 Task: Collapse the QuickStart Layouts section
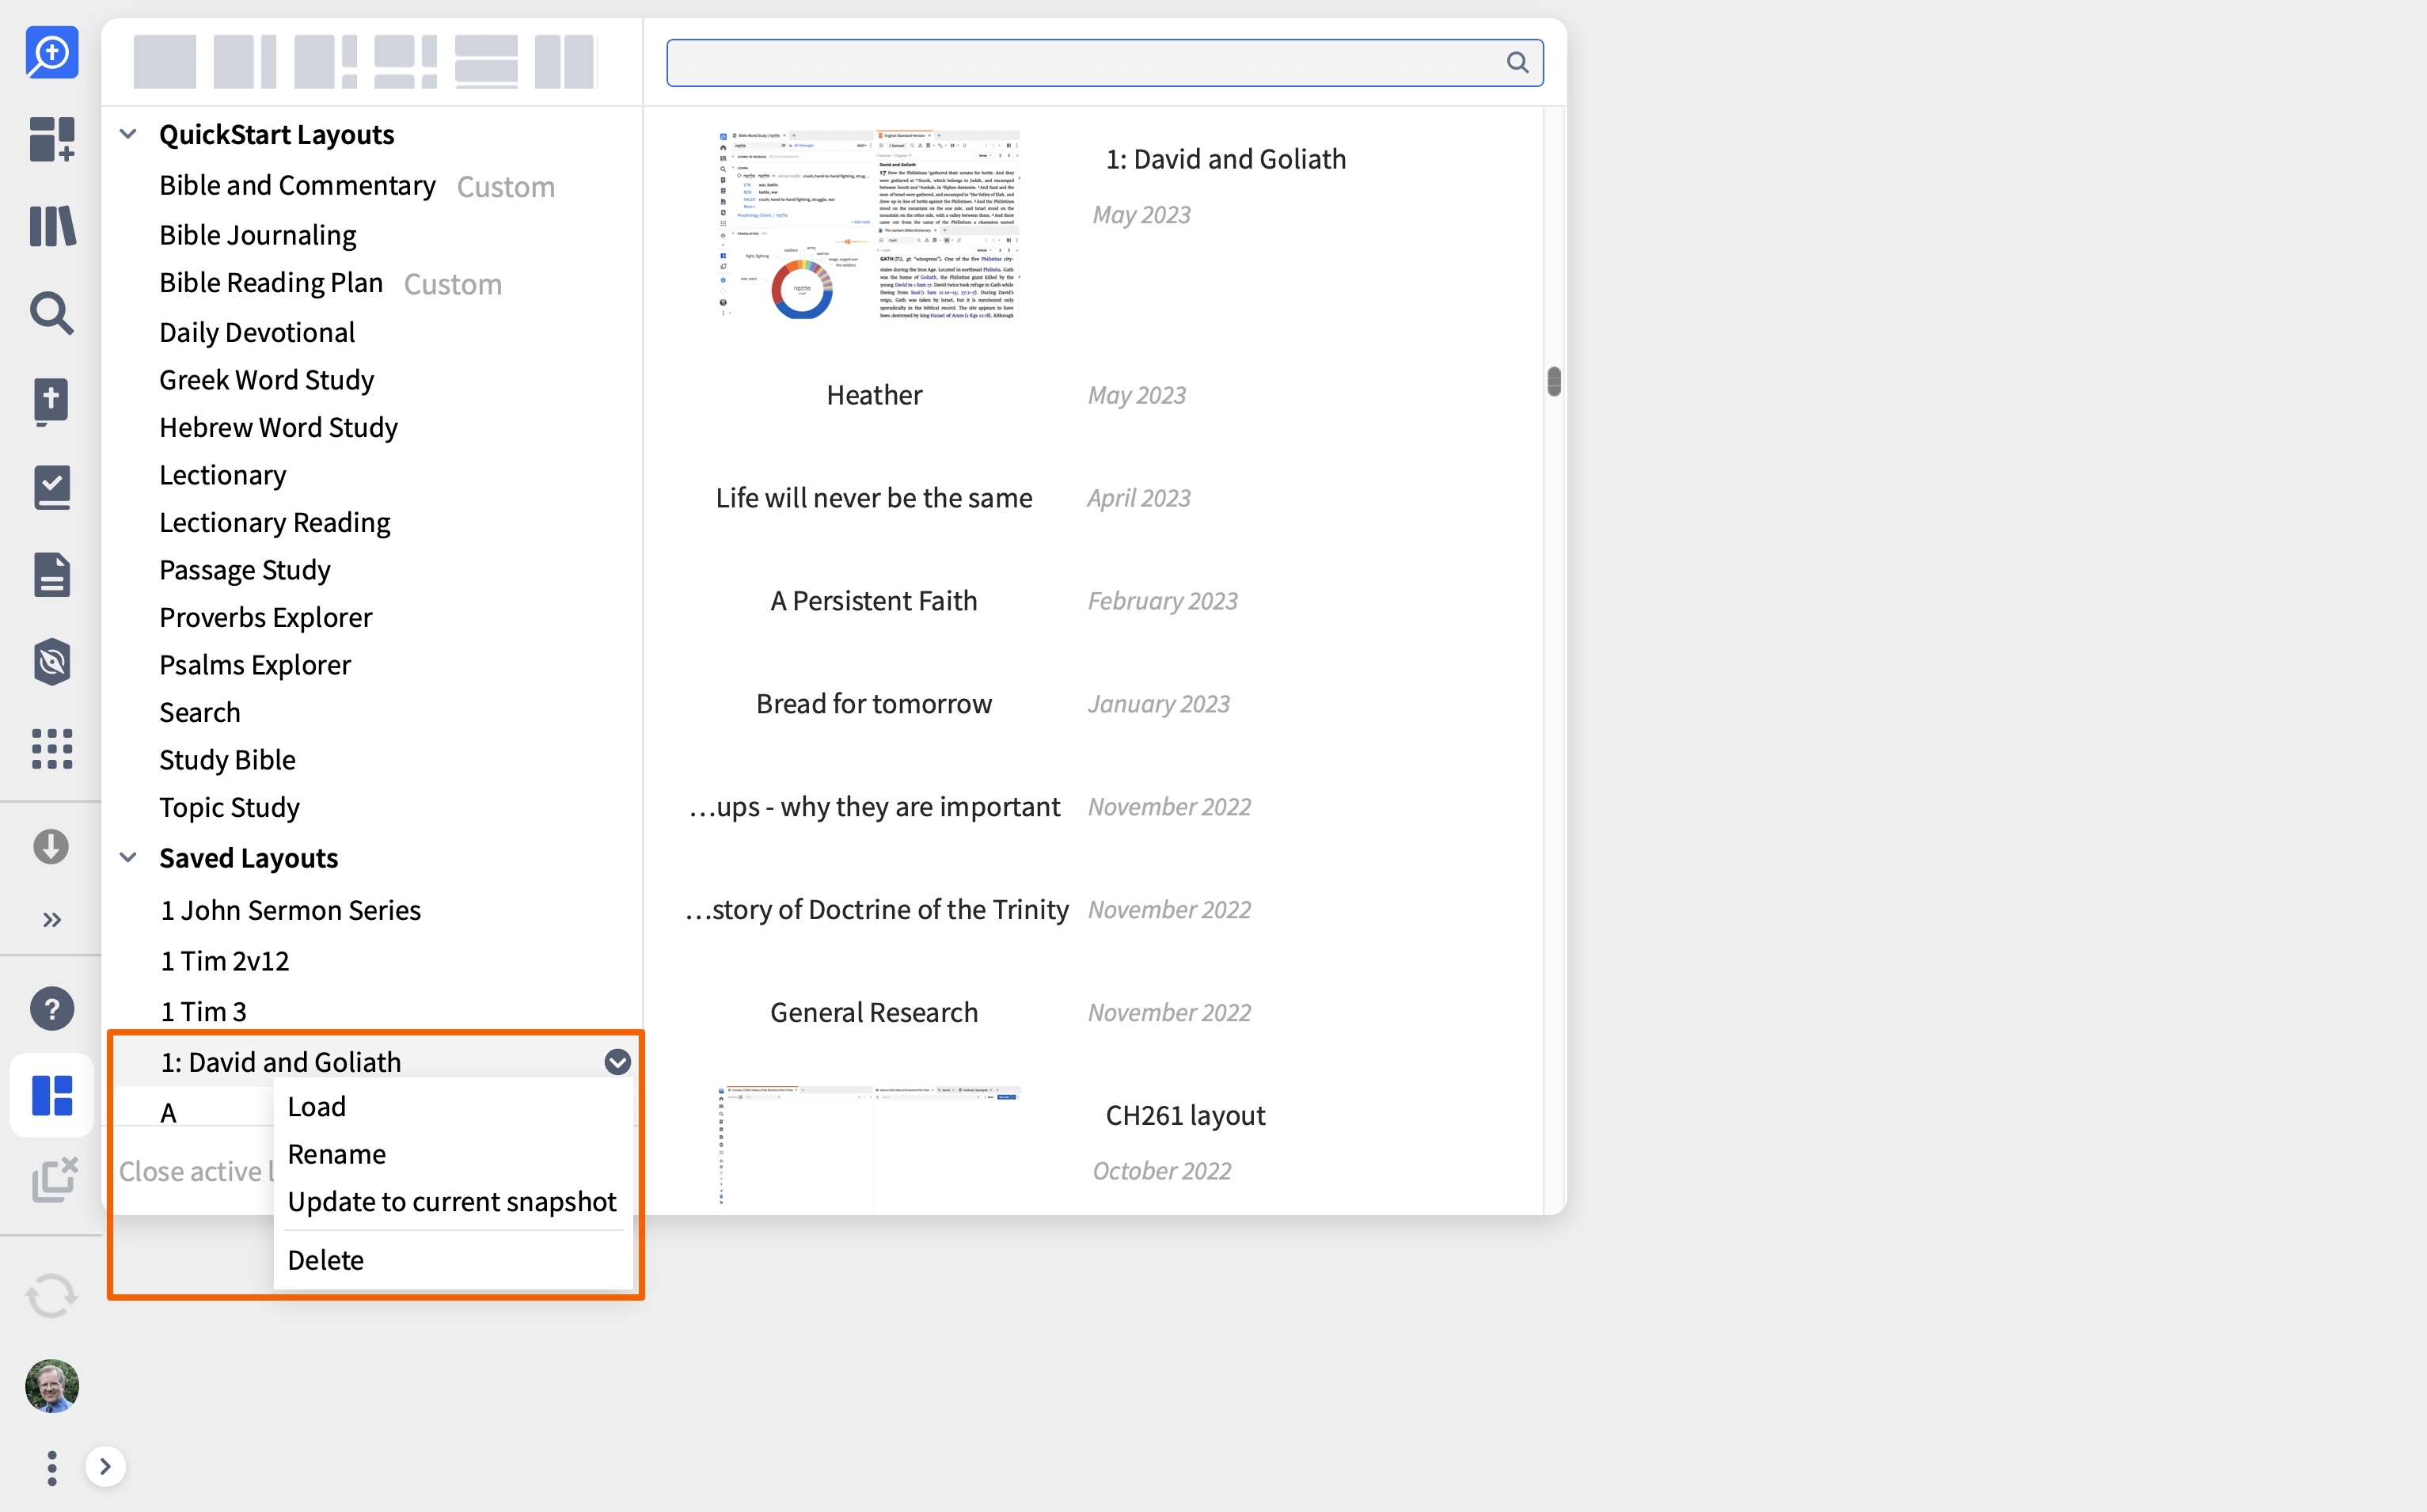tap(128, 134)
